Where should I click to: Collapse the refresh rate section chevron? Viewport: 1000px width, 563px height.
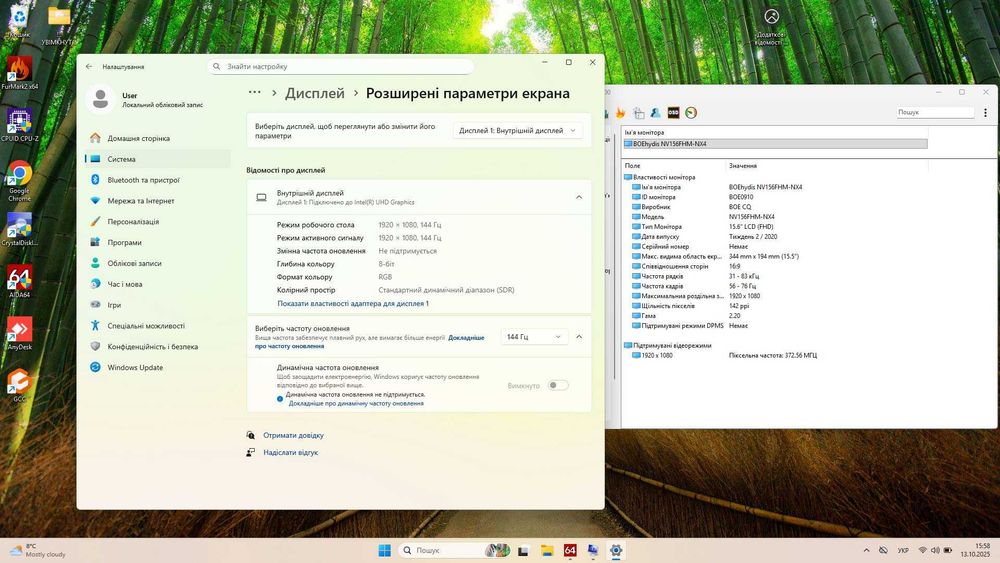click(x=579, y=337)
